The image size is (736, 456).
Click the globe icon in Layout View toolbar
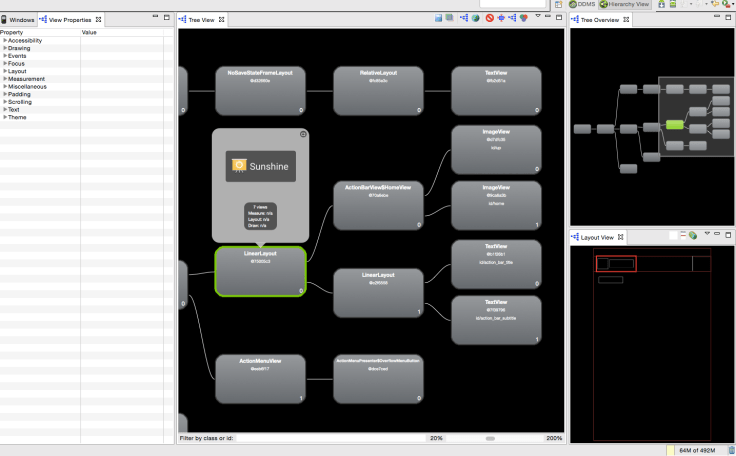click(693, 236)
